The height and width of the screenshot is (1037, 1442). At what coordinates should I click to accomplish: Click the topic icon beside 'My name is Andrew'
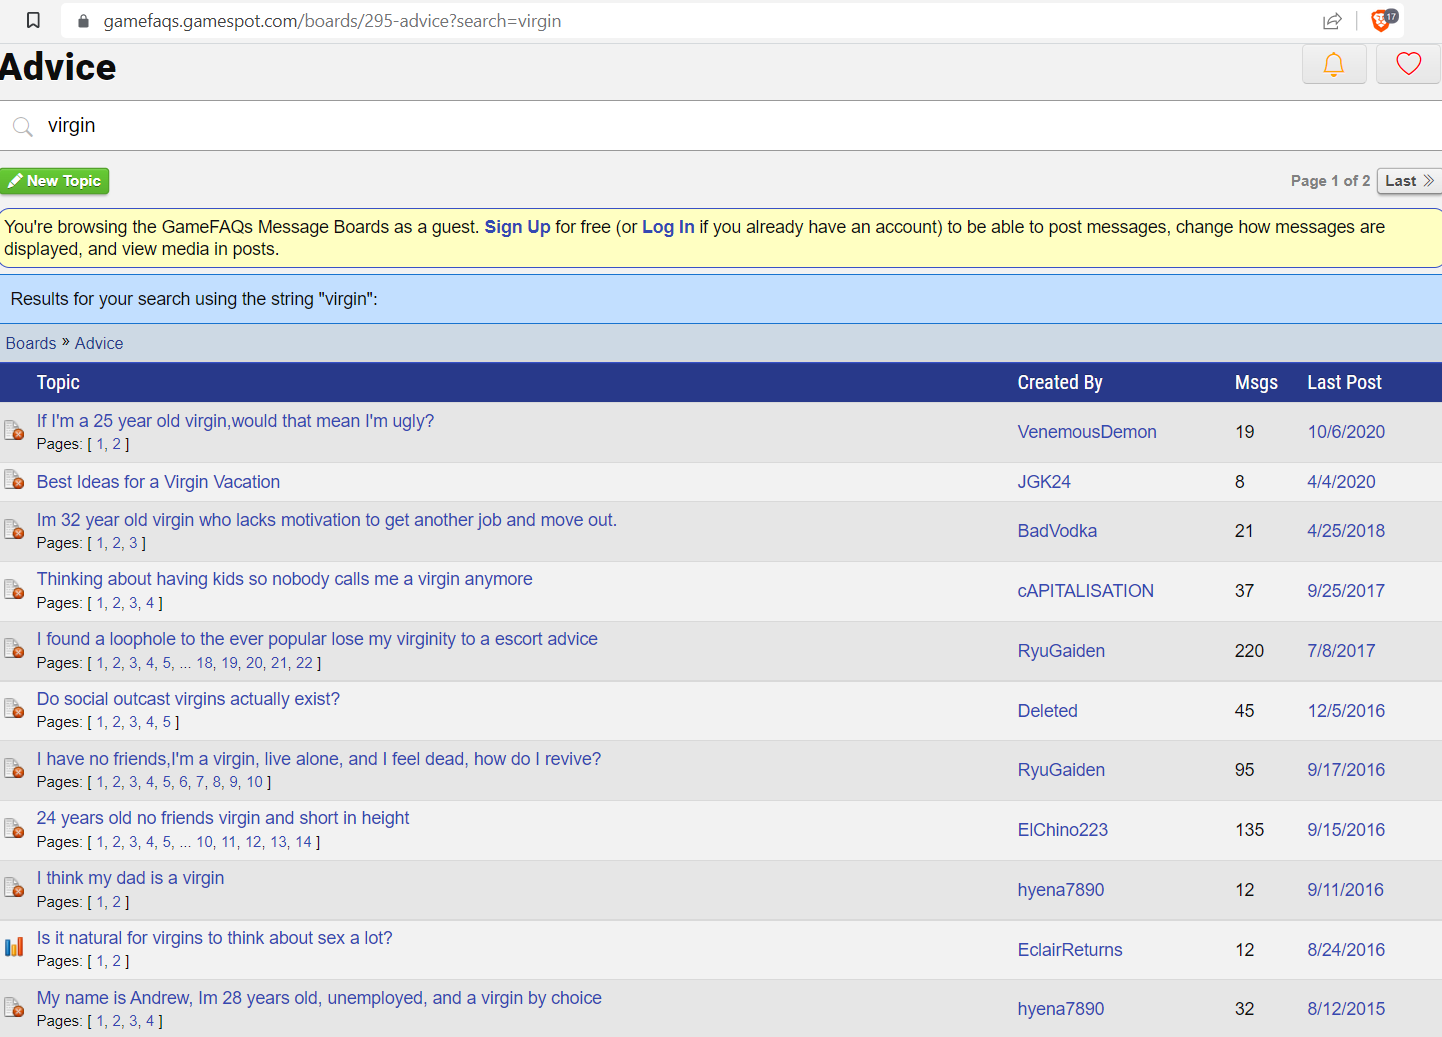[14, 1007]
